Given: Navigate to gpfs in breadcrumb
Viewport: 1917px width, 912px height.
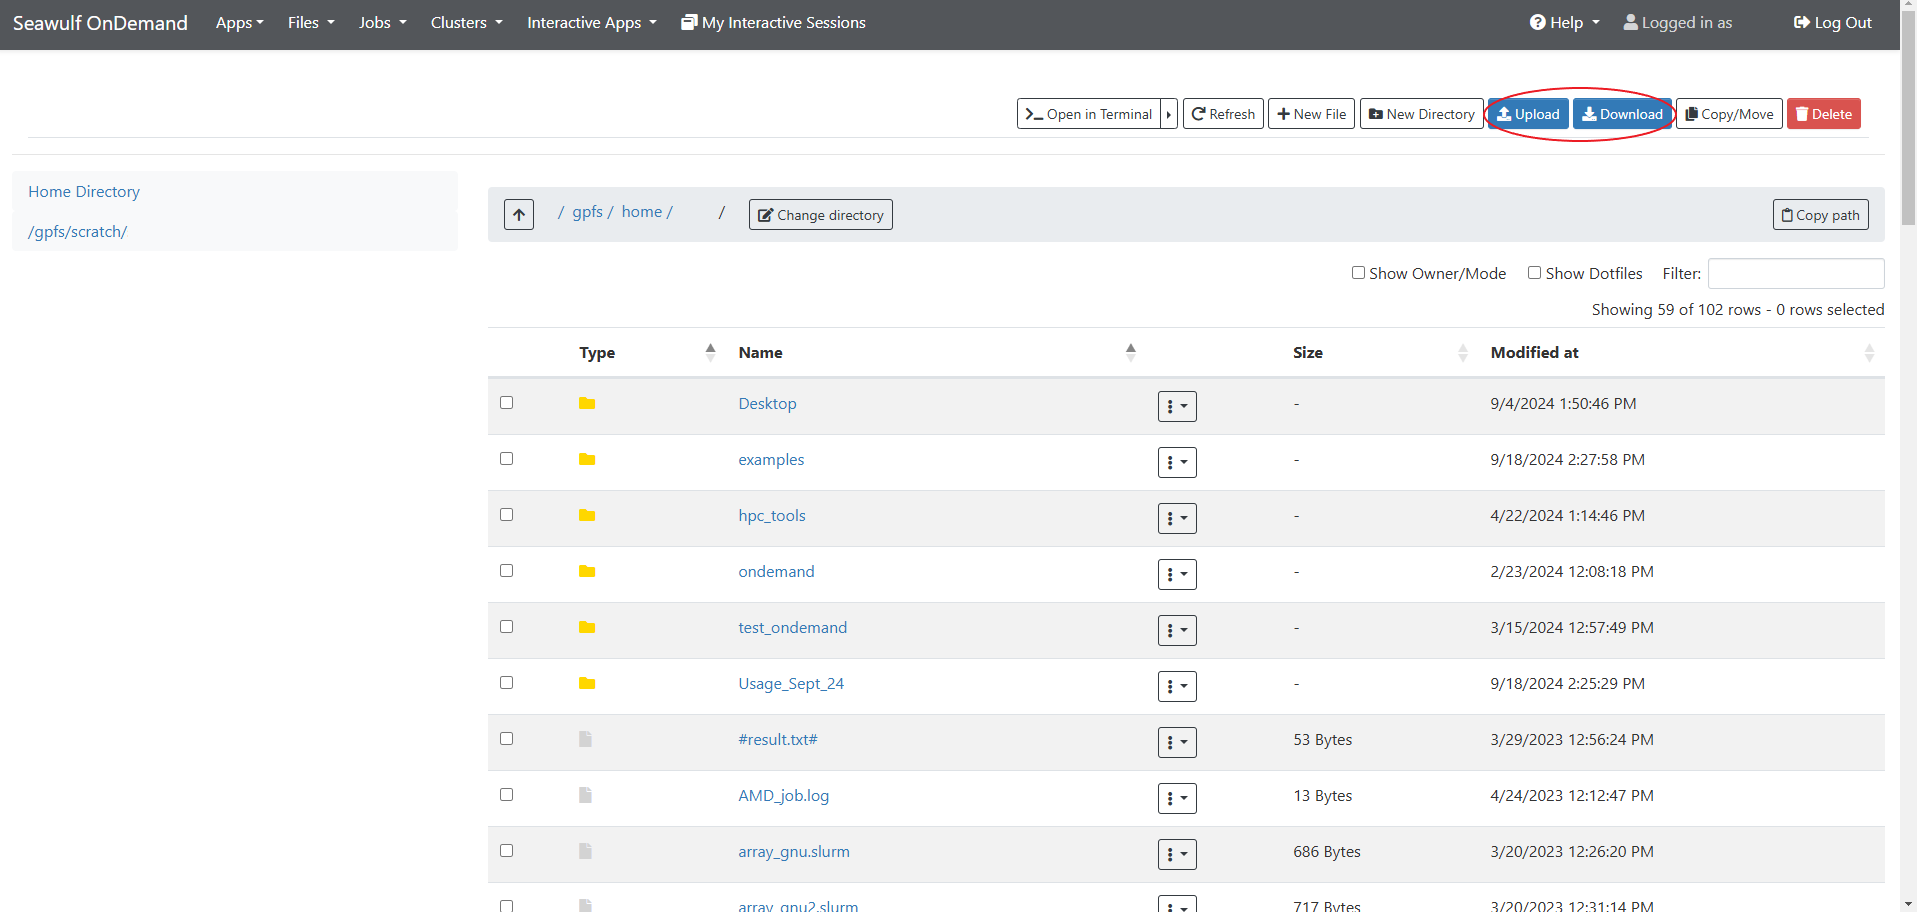Looking at the screenshot, I should click(x=587, y=212).
